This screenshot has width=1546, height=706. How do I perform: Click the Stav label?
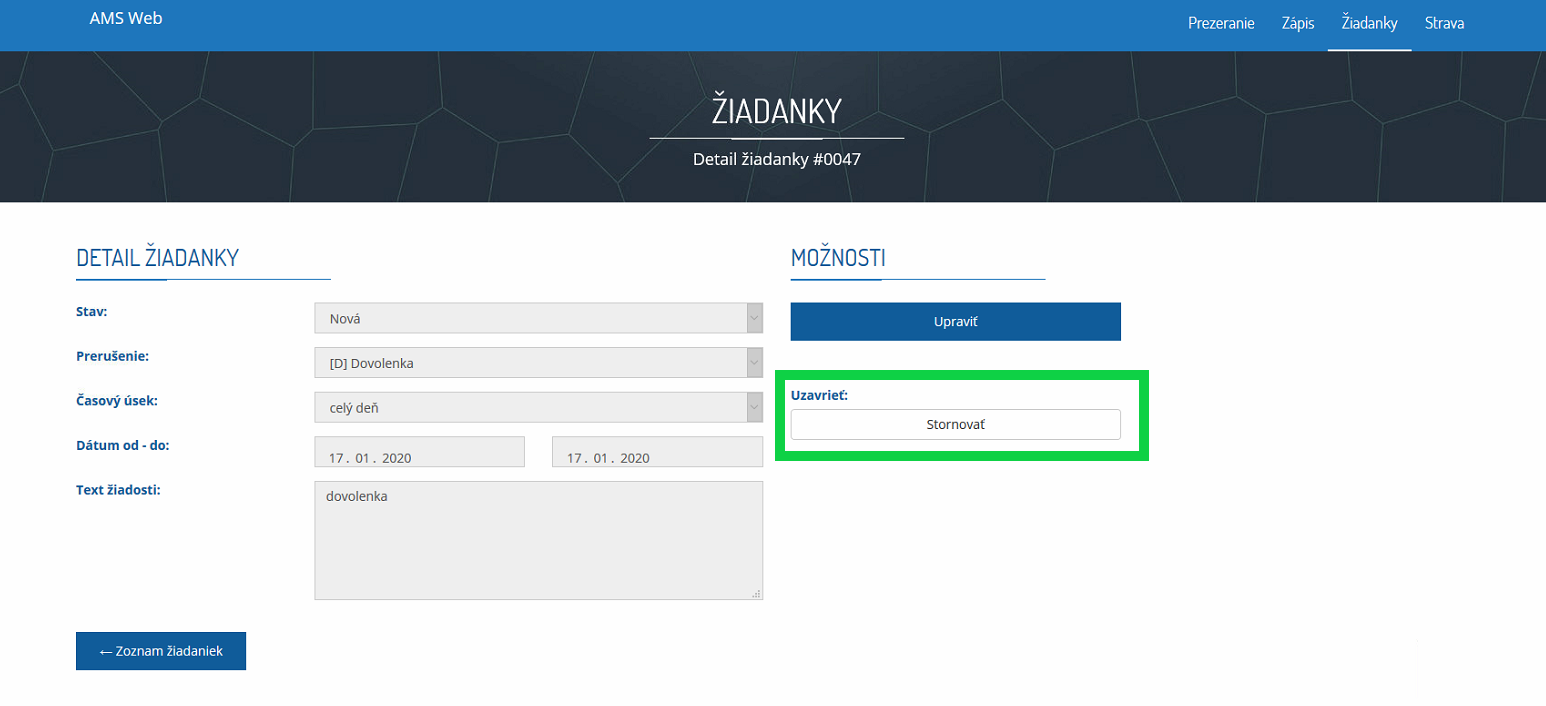click(92, 311)
